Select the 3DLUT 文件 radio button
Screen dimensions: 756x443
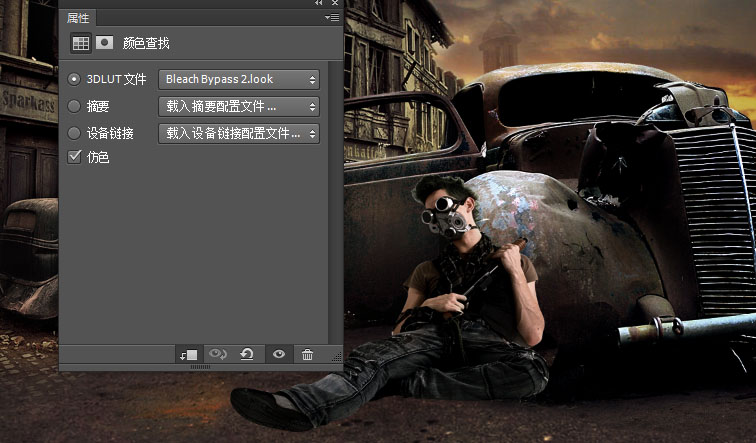tap(74, 79)
